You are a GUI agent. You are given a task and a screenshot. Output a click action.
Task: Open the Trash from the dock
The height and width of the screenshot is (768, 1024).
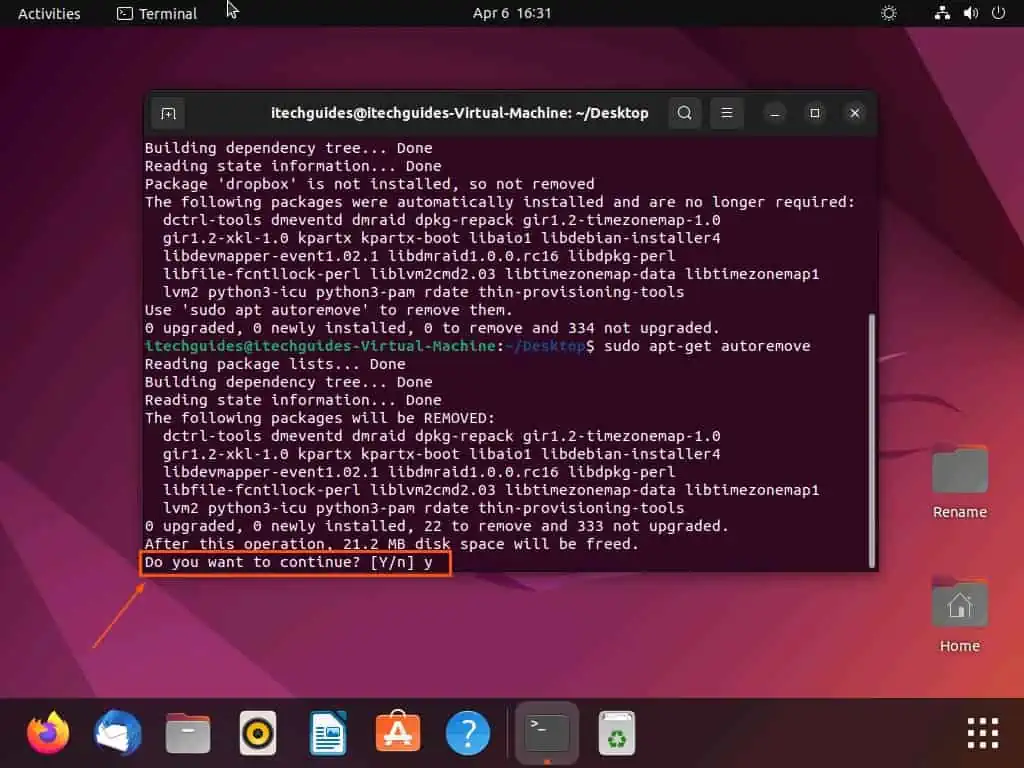pyautogui.click(x=616, y=733)
